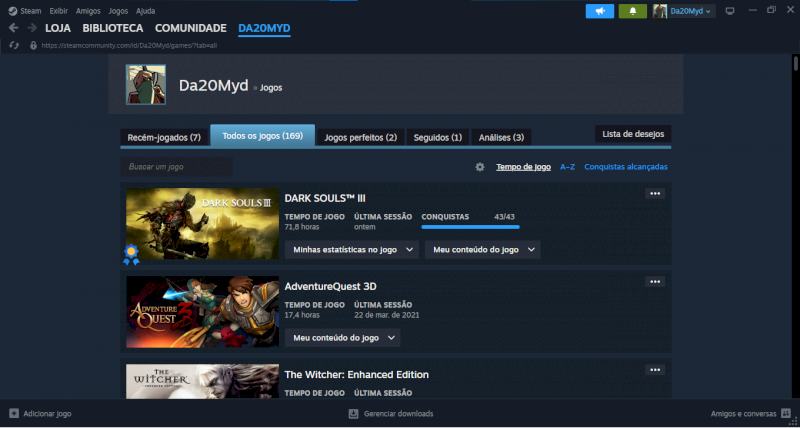This screenshot has width=800, height=428.
Task: Open the green notifications bell
Action: (632, 10)
